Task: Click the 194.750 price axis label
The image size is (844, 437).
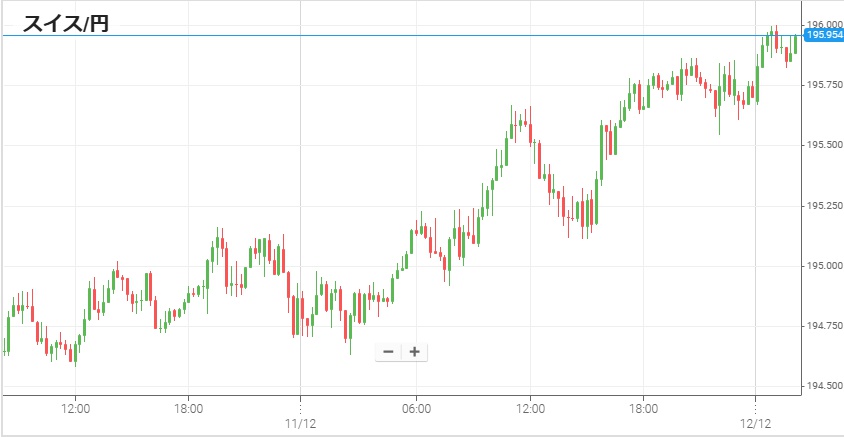Action: [824, 326]
